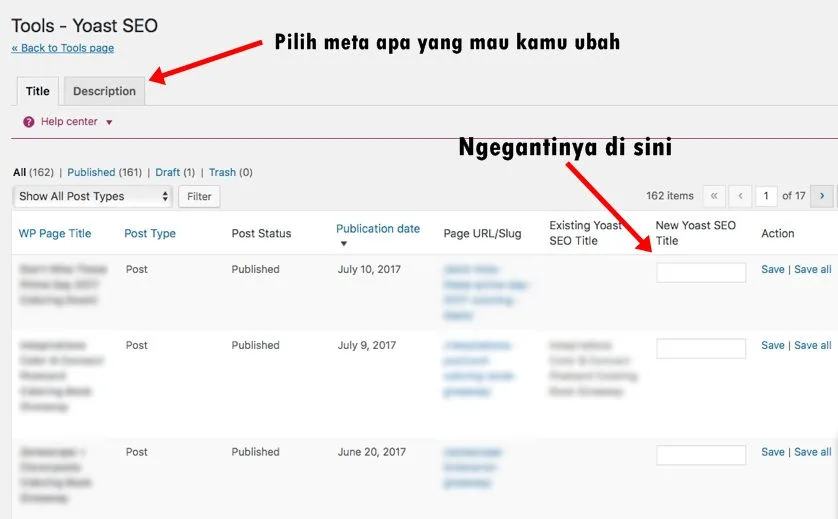This screenshot has width=838, height=519.
Task: Click the 'Tools - Yoast SEO' heading
Action: click(x=84, y=26)
